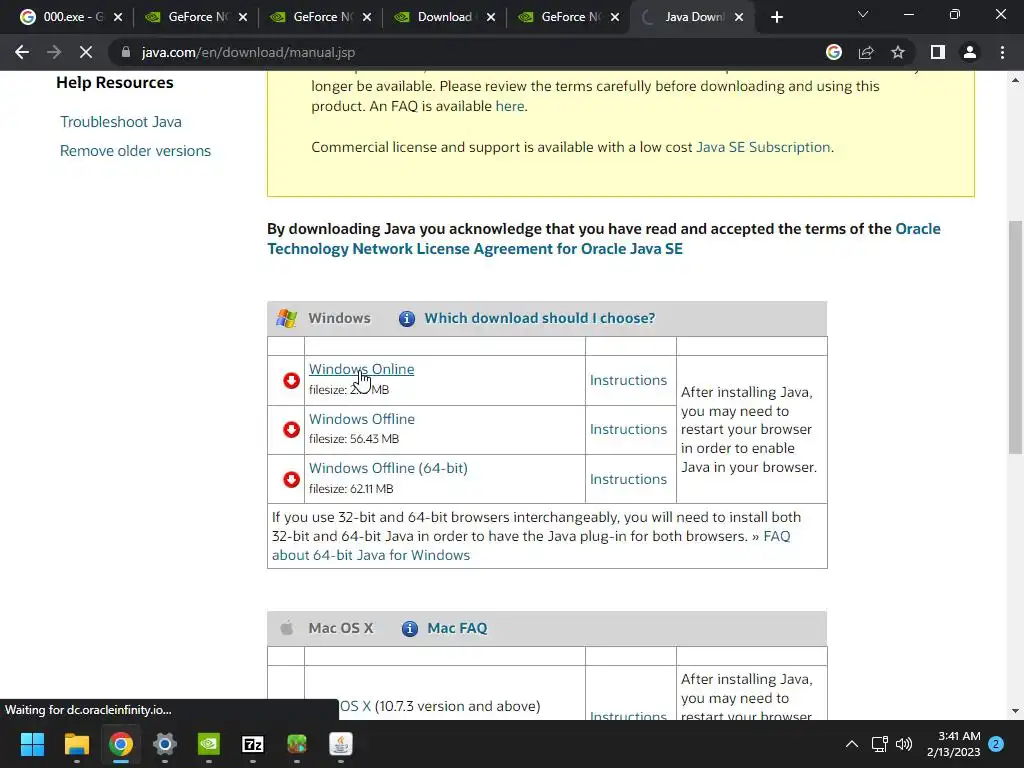This screenshot has width=1024, height=768.
Task: Download Windows Online installer
Action: click(361, 369)
